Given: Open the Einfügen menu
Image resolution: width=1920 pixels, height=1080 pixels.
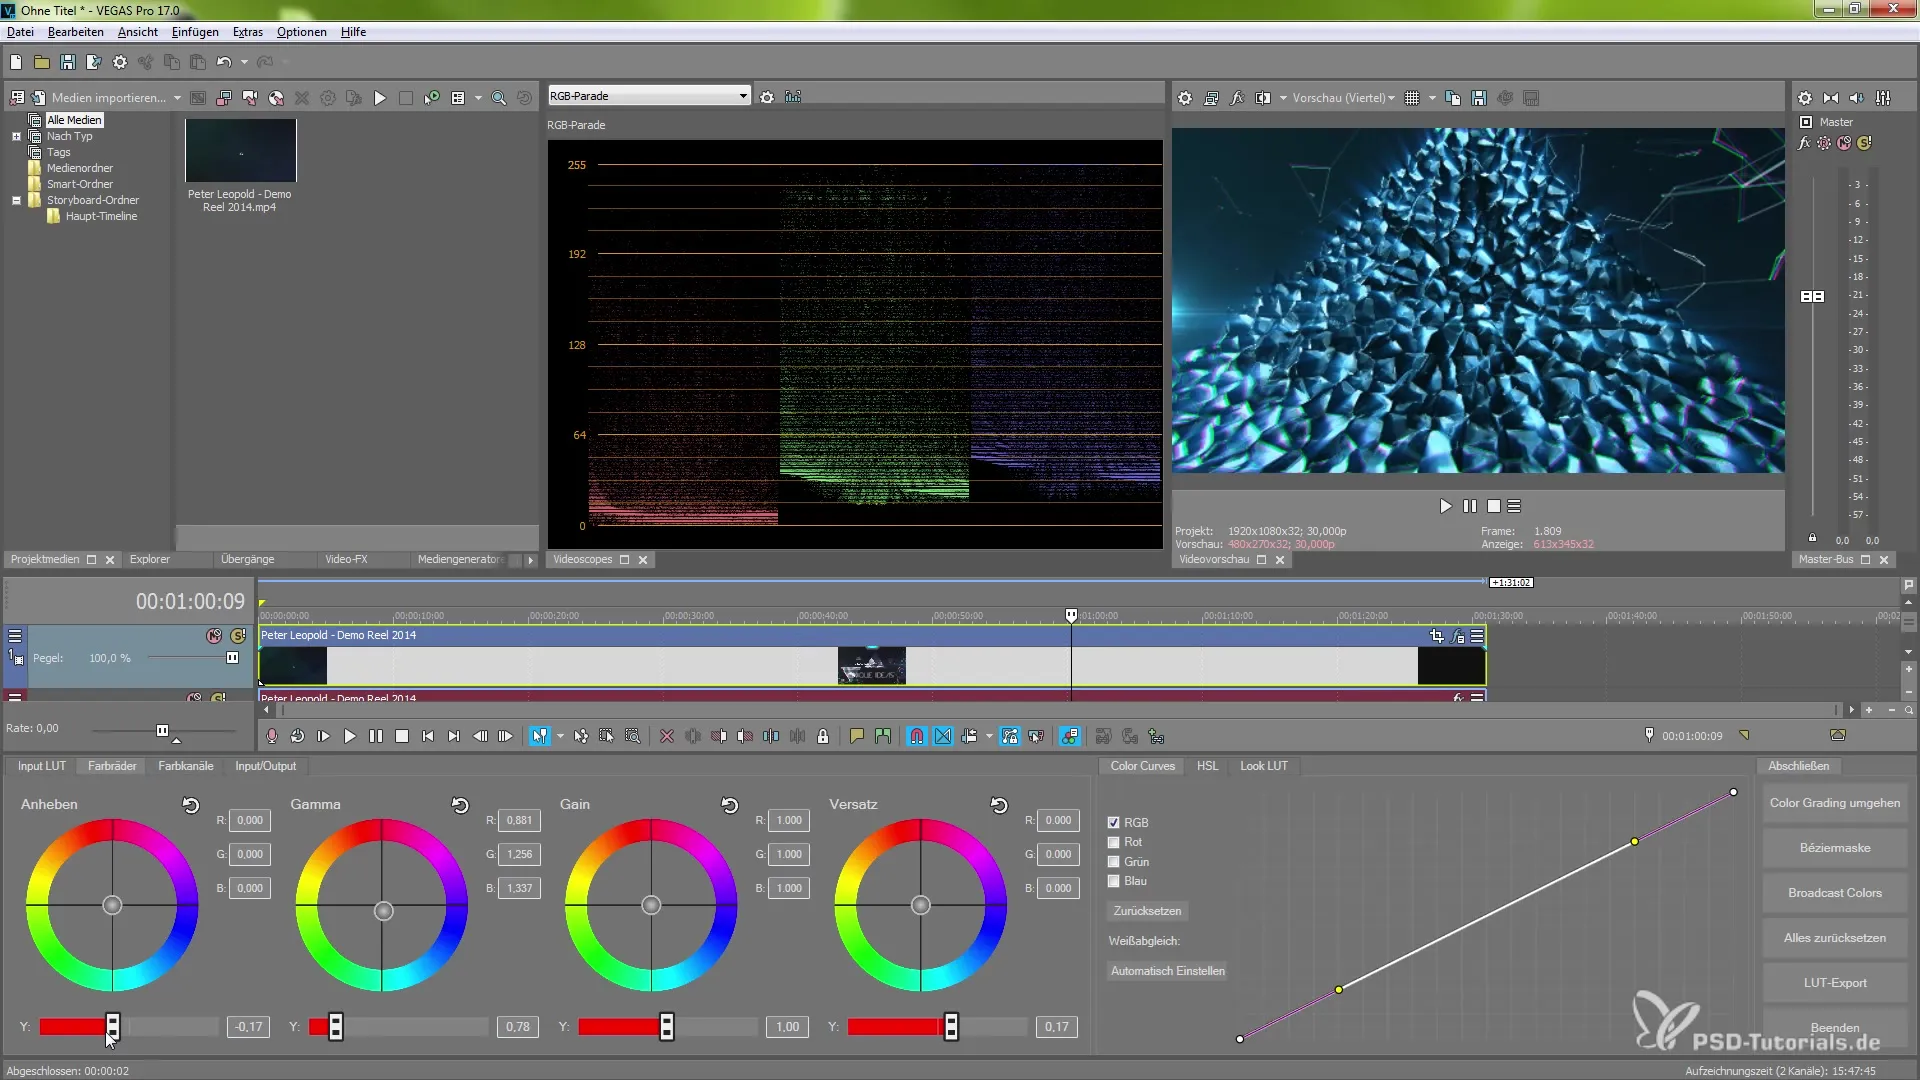Looking at the screenshot, I should tap(195, 32).
